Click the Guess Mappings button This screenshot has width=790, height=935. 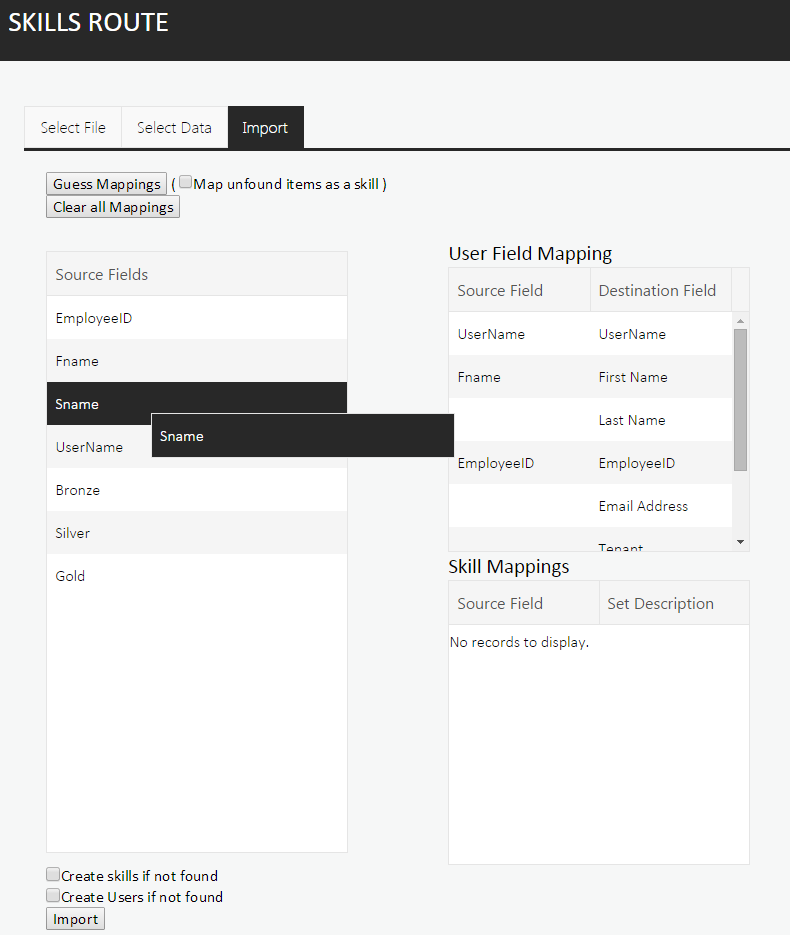[x=106, y=184]
